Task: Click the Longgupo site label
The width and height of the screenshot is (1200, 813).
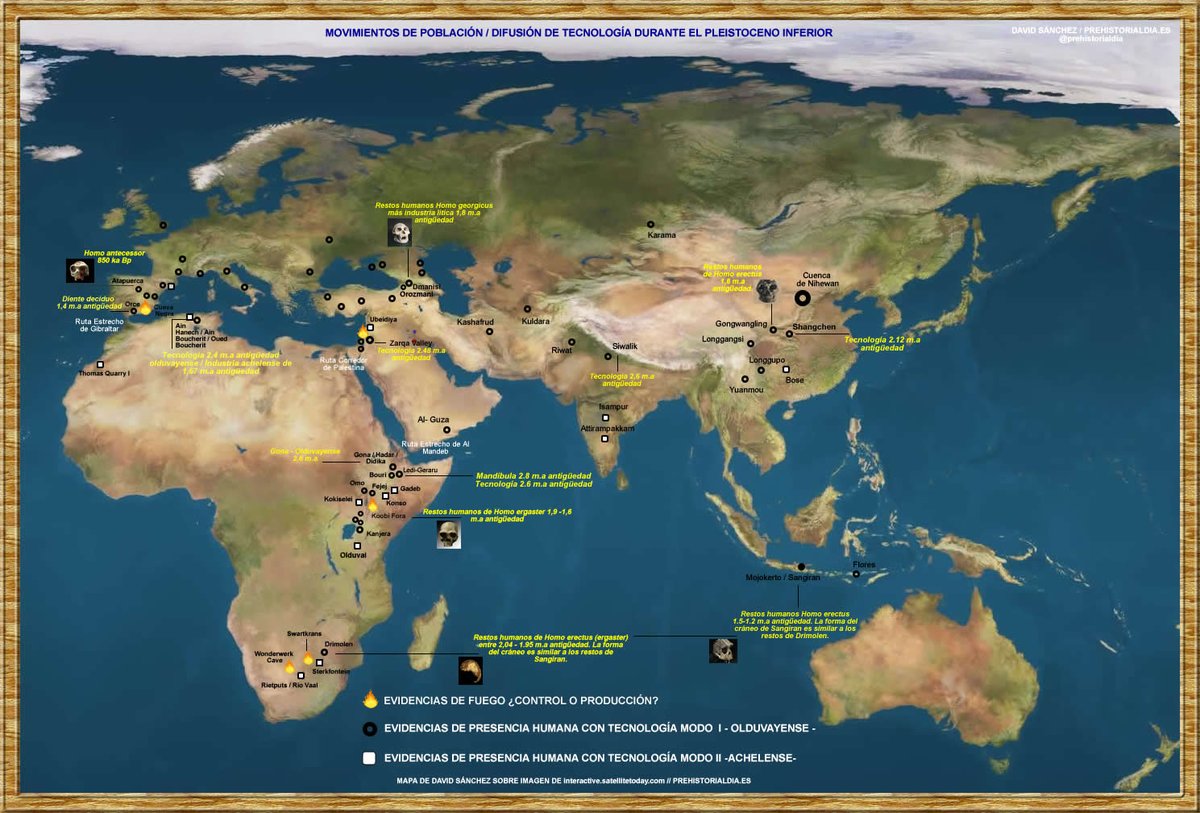Action: pos(766,360)
